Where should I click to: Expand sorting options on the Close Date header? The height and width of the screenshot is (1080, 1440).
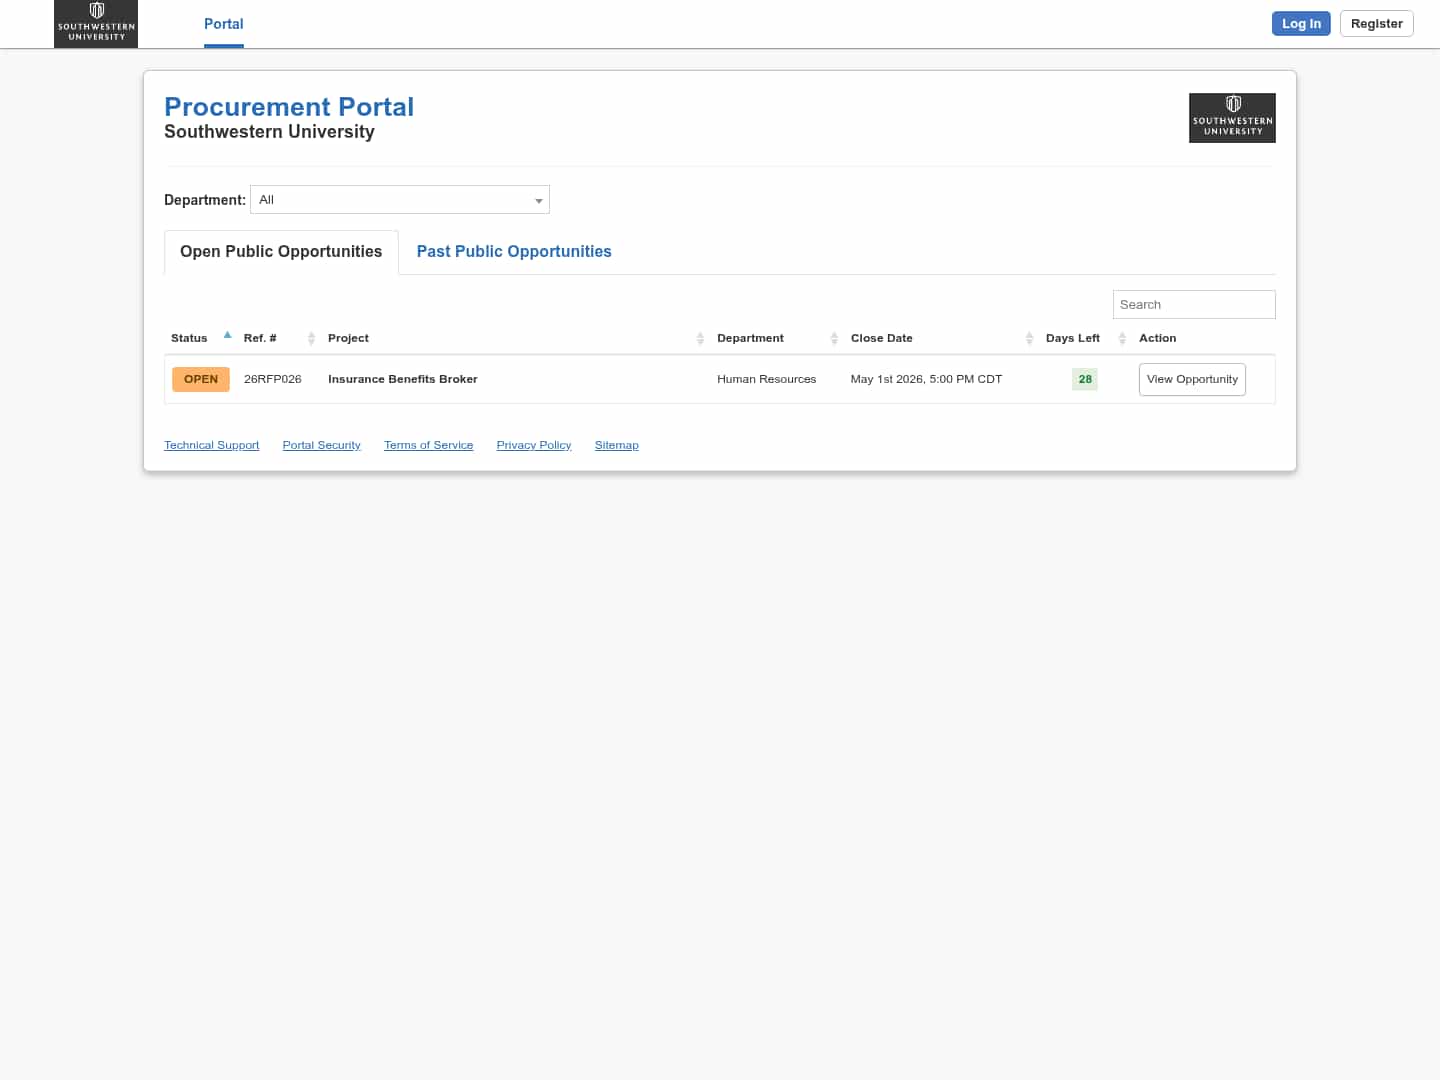click(1029, 338)
